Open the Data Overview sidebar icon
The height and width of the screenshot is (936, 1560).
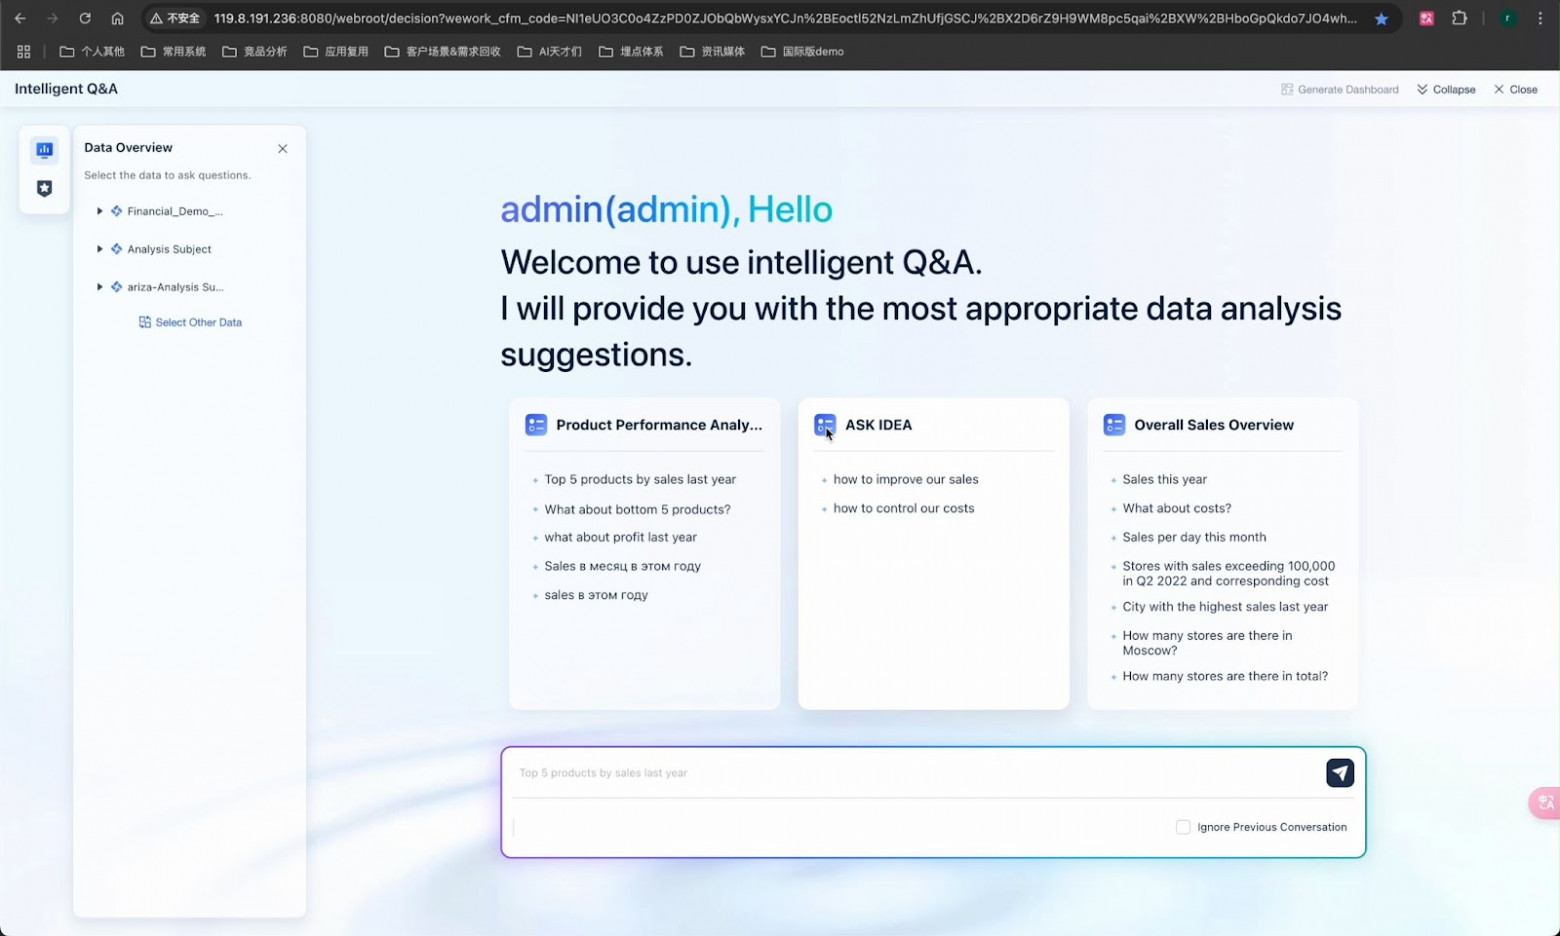tap(44, 150)
